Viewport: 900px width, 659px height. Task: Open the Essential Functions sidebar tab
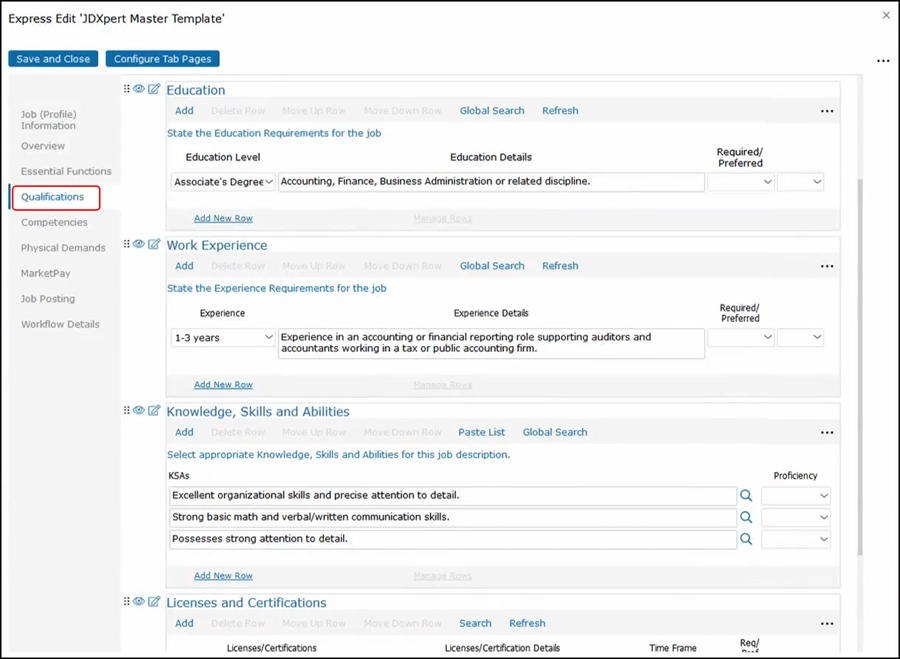coord(66,171)
